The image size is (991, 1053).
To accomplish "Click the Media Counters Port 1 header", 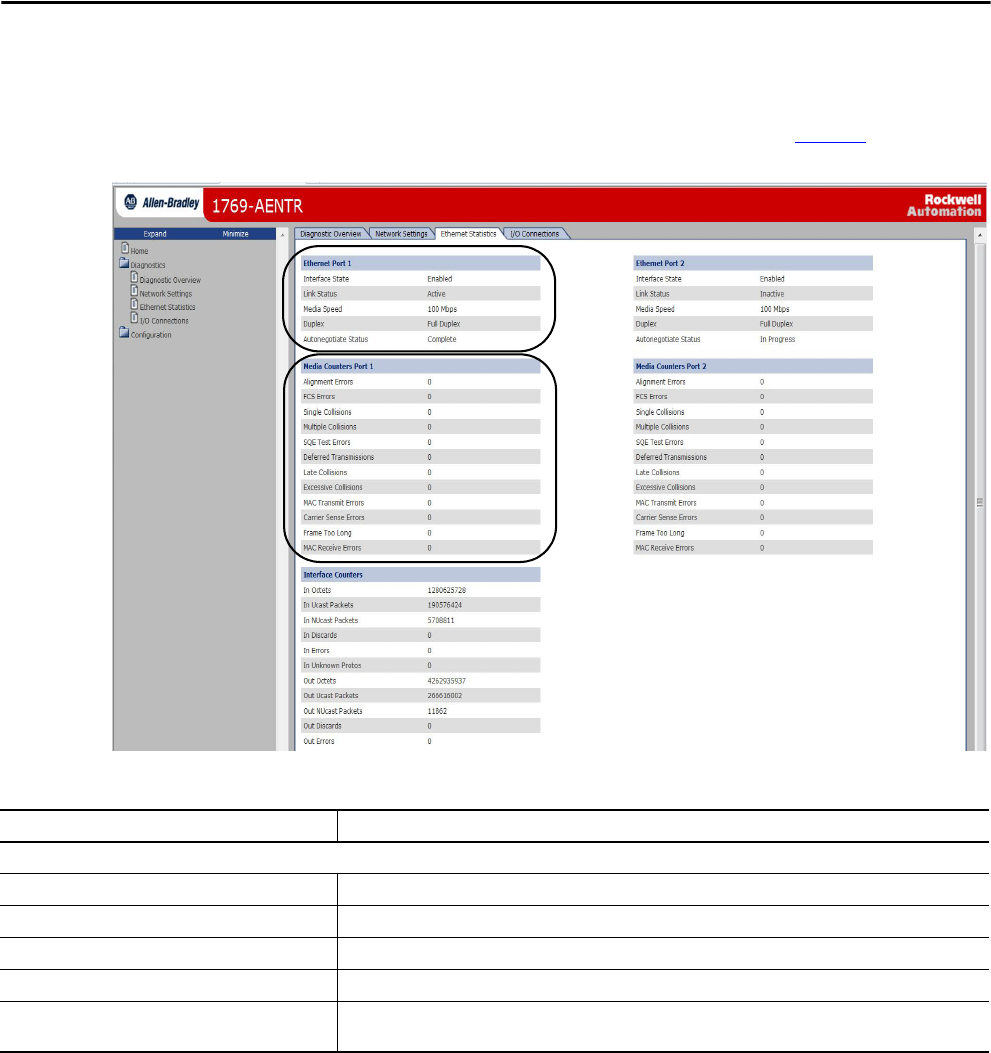I will [420, 366].
